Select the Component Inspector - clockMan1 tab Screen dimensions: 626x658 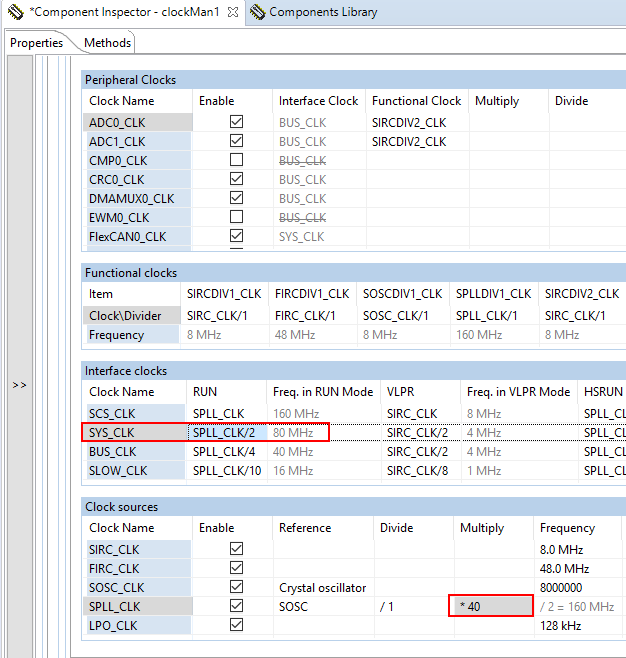point(124,12)
